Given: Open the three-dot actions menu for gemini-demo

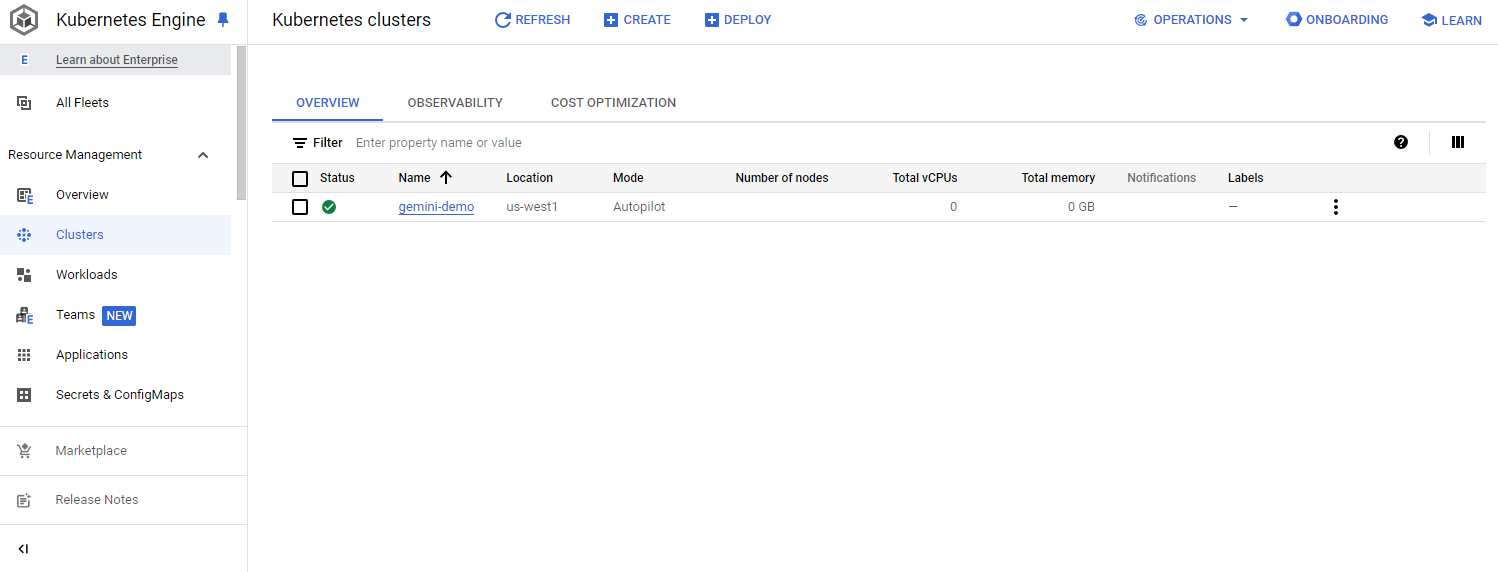Looking at the screenshot, I should tap(1335, 207).
